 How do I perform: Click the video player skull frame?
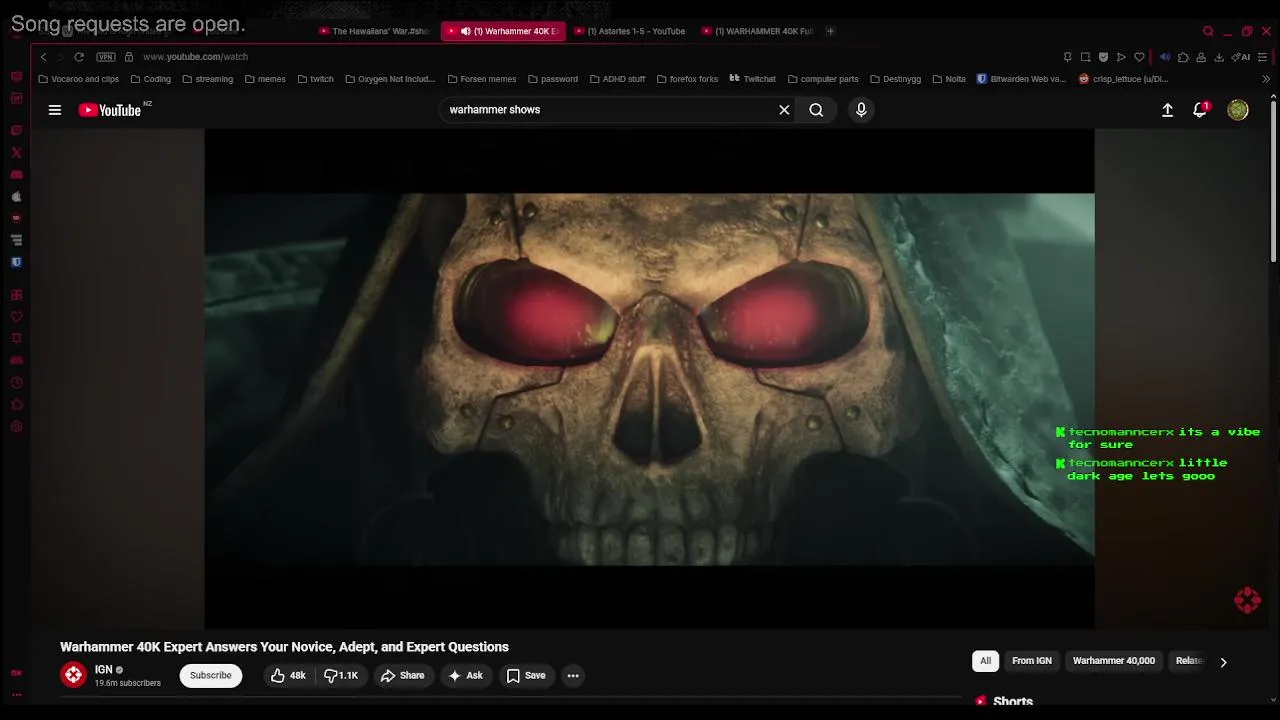pyautogui.click(x=650, y=379)
